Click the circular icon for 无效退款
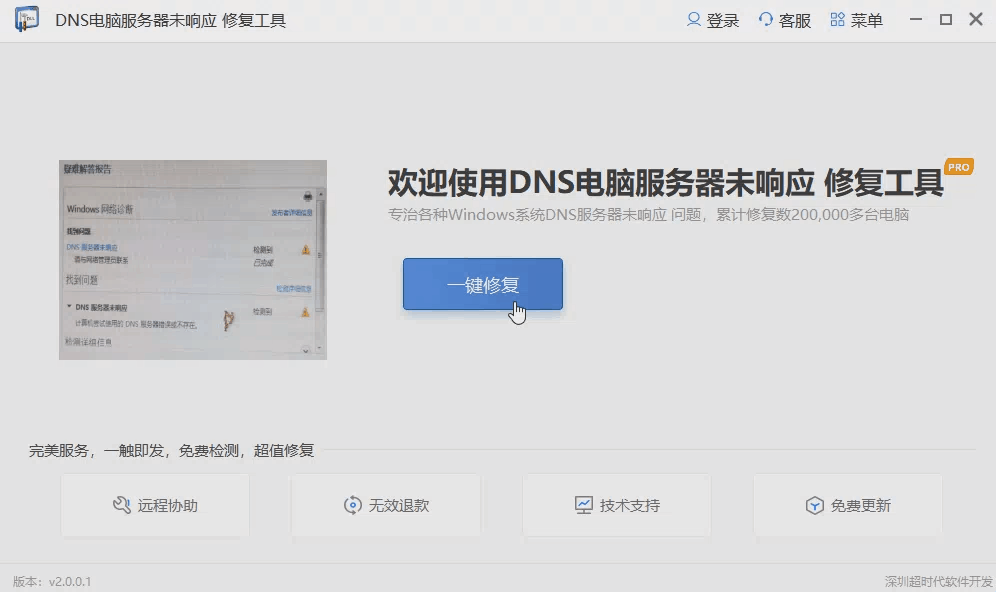The height and width of the screenshot is (592, 996). click(352, 506)
